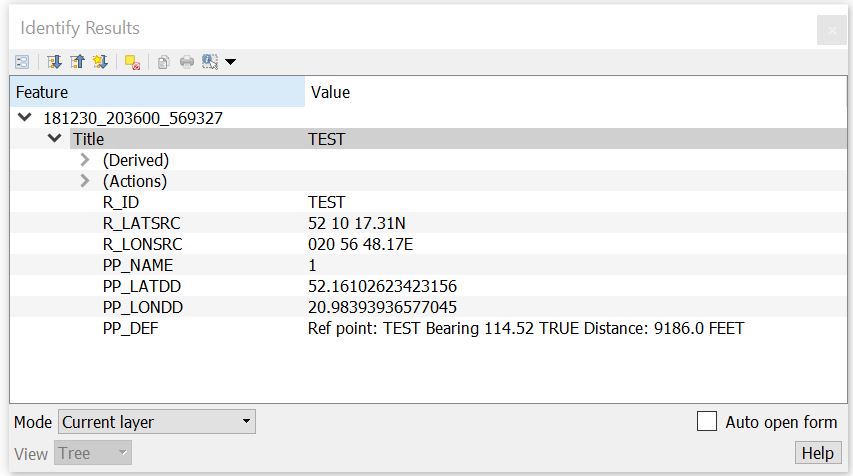
Task: Click value 20.98393936577045
Action: [382, 307]
